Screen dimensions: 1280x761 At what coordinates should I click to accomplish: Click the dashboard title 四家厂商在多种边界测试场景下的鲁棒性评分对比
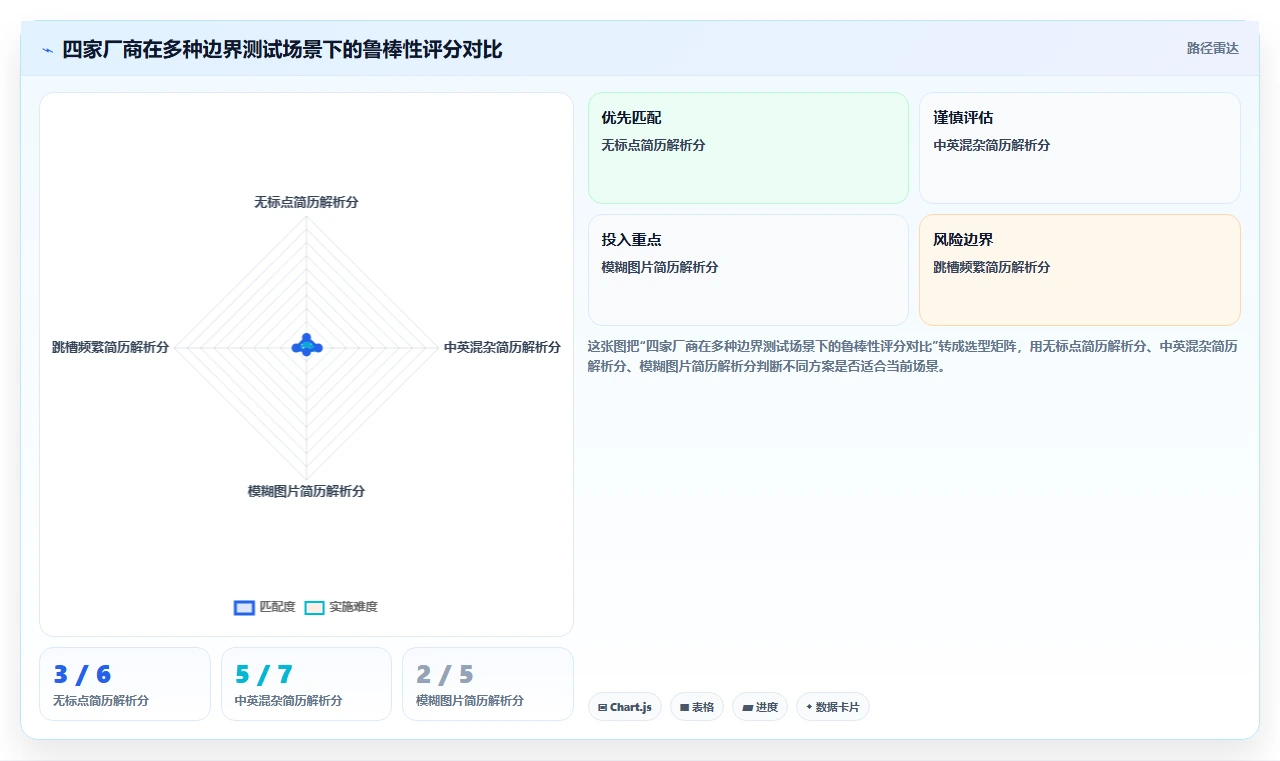282,49
